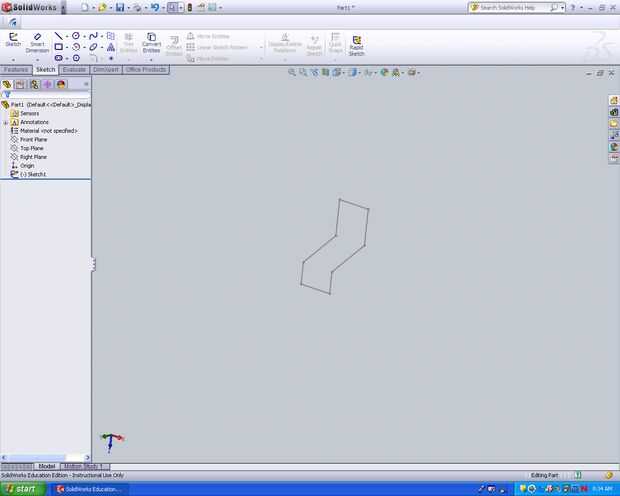620x496 pixels.
Task: Open the Circle tool dropdown arrow
Action: [84, 36]
